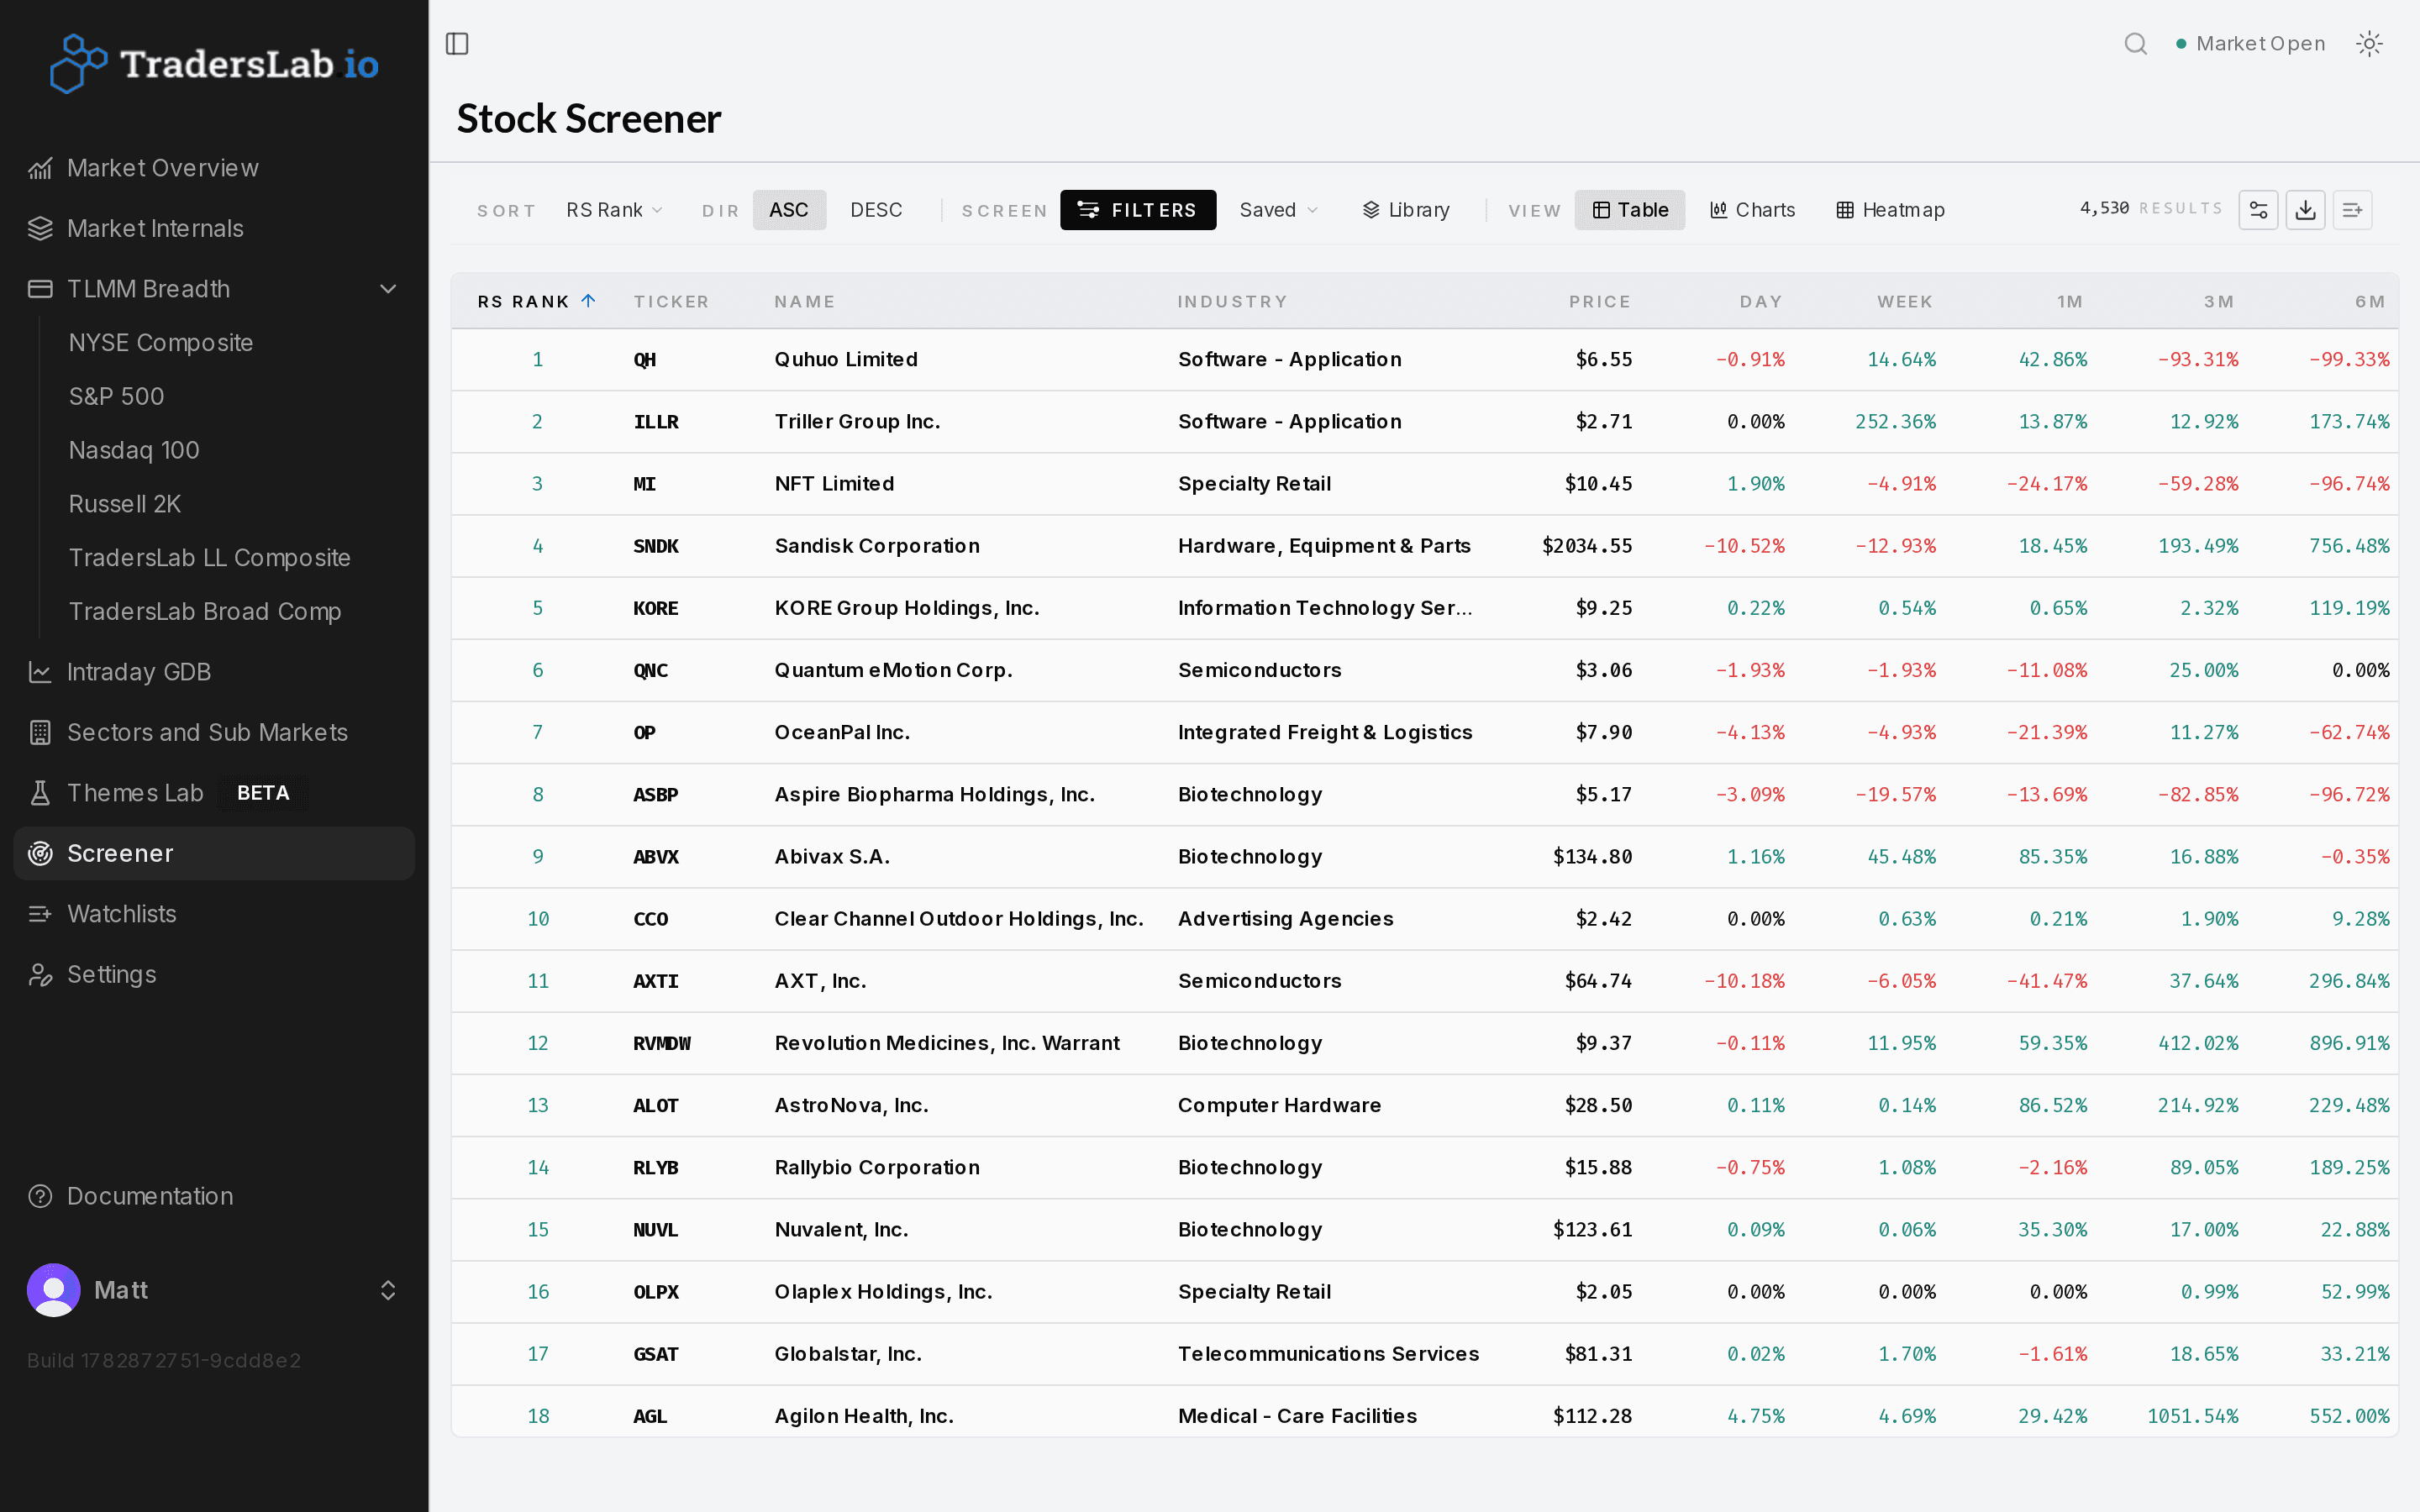Click the Library stack icon
This screenshot has width=2420, height=1512.
(1371, 210)
